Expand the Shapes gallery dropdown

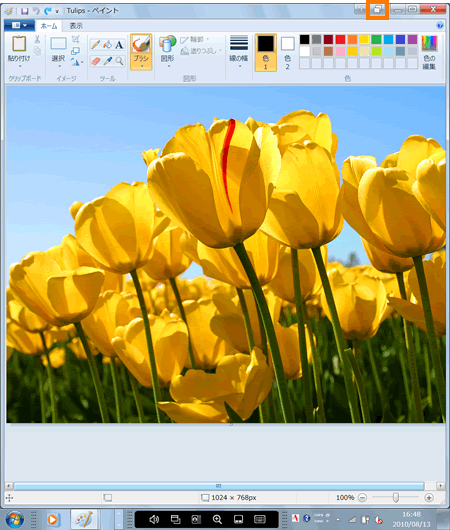(x=167, y=52)
